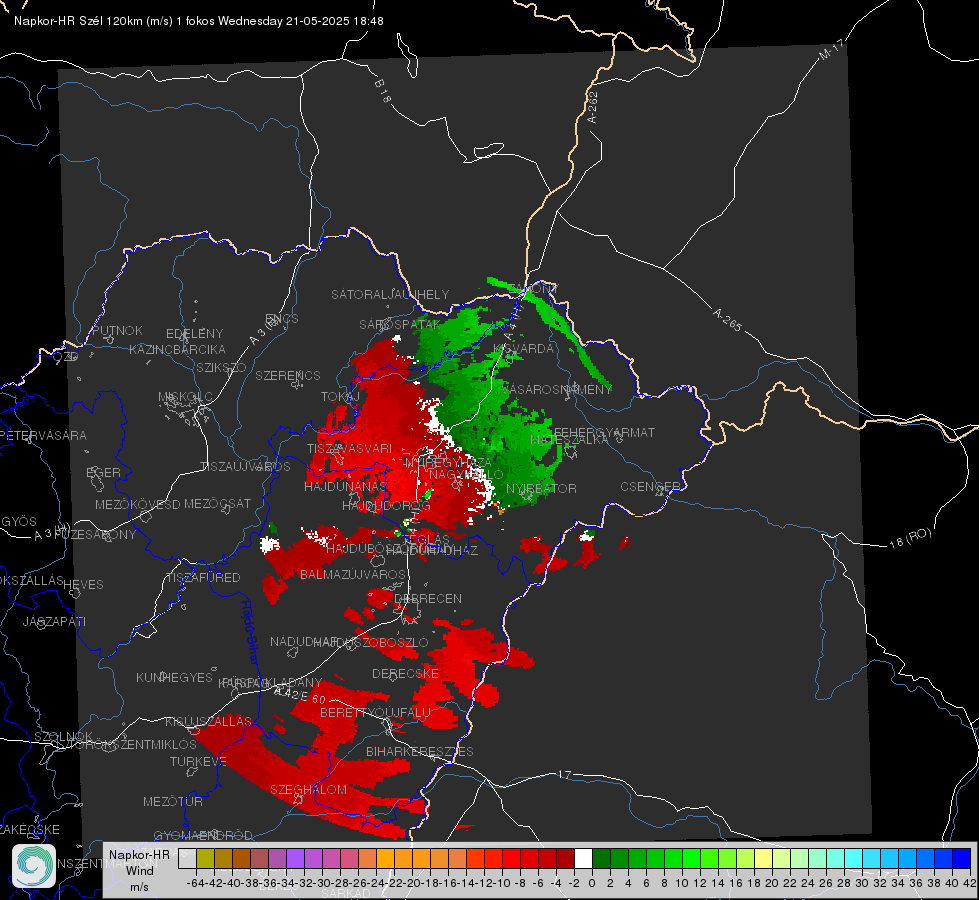
Task: Click the VÁSÁROSNAMÉNY town label
Action: [556, 389]
